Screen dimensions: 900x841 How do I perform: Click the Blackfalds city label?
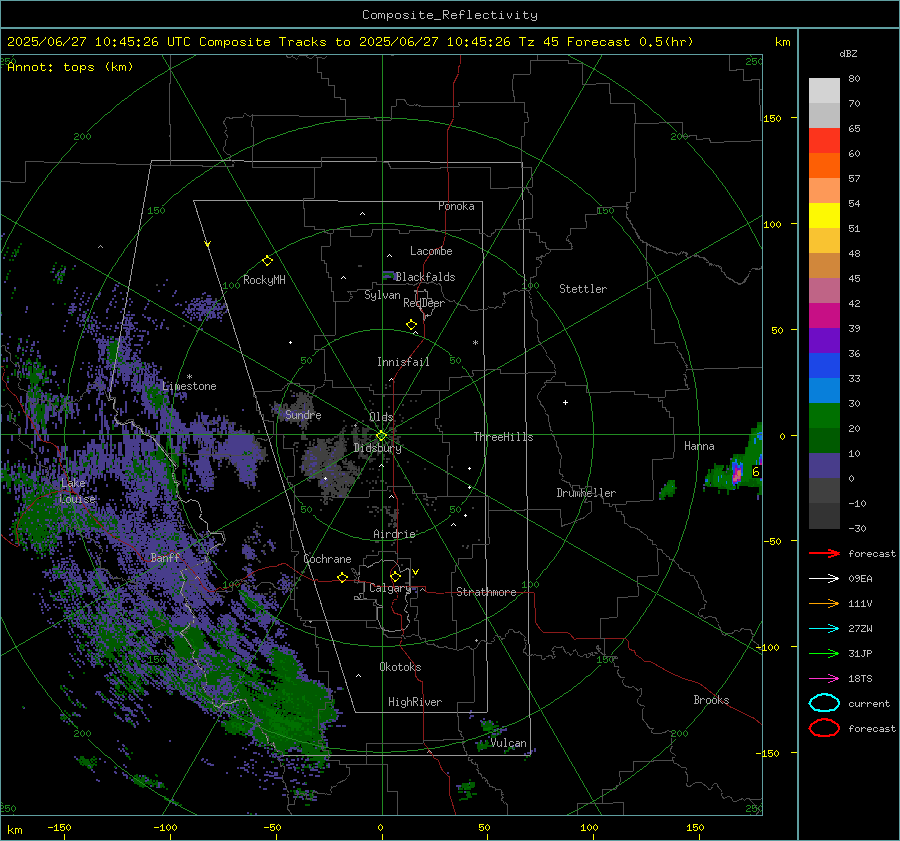tap(425, 277)
